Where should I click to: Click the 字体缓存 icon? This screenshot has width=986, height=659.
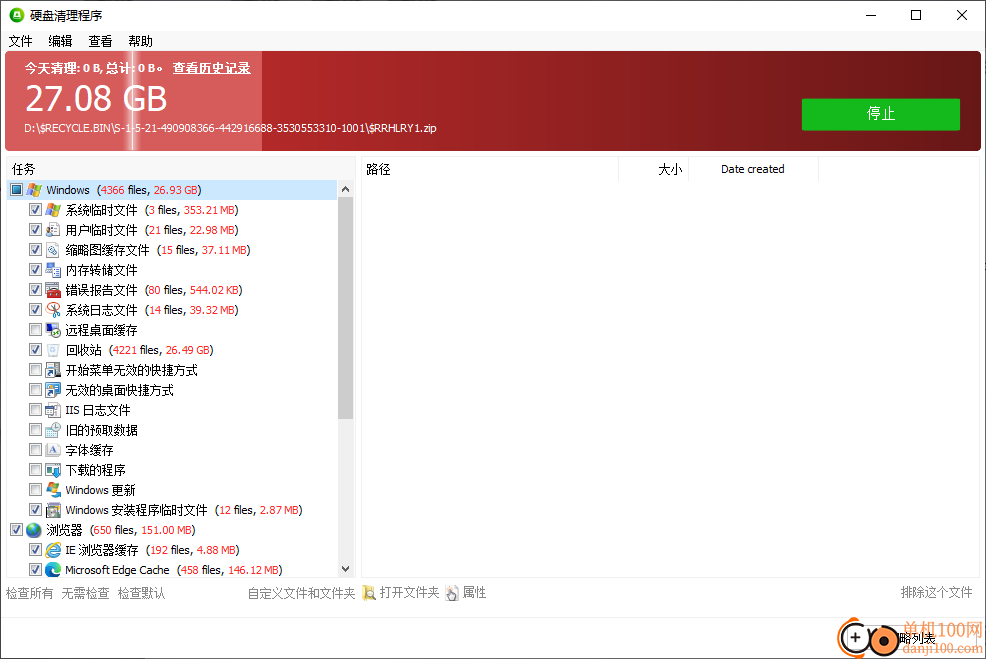click(x=53, y=450)
